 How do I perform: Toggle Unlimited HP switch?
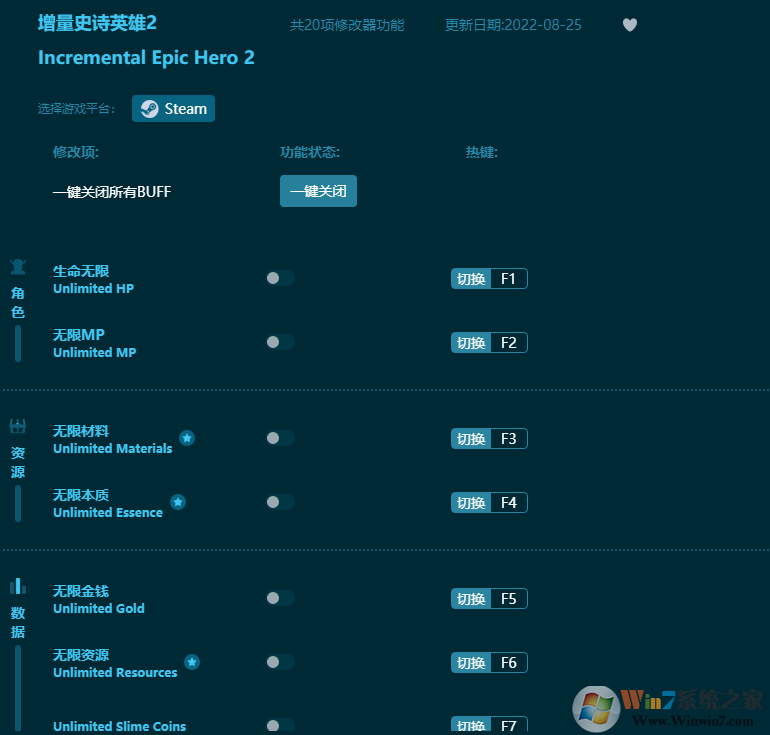(280, 278)
